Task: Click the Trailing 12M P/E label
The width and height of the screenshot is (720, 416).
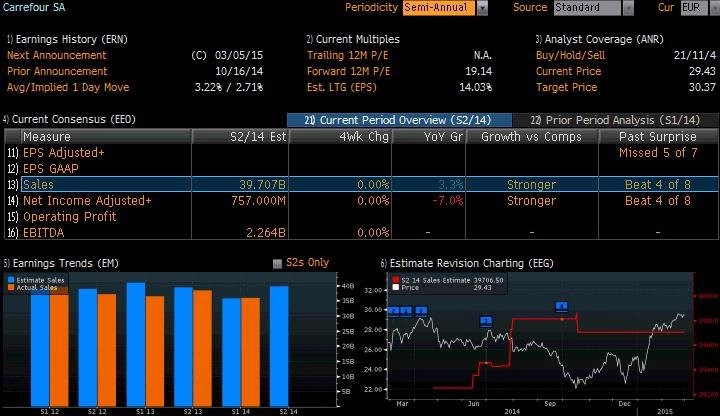Action: point(348,55)
